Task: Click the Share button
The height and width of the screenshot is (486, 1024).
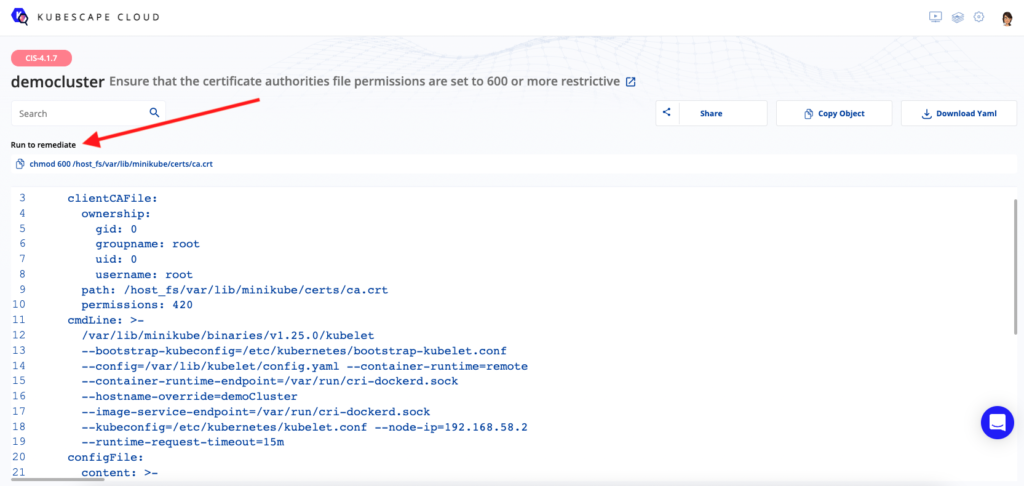Action: click(711, 113)
